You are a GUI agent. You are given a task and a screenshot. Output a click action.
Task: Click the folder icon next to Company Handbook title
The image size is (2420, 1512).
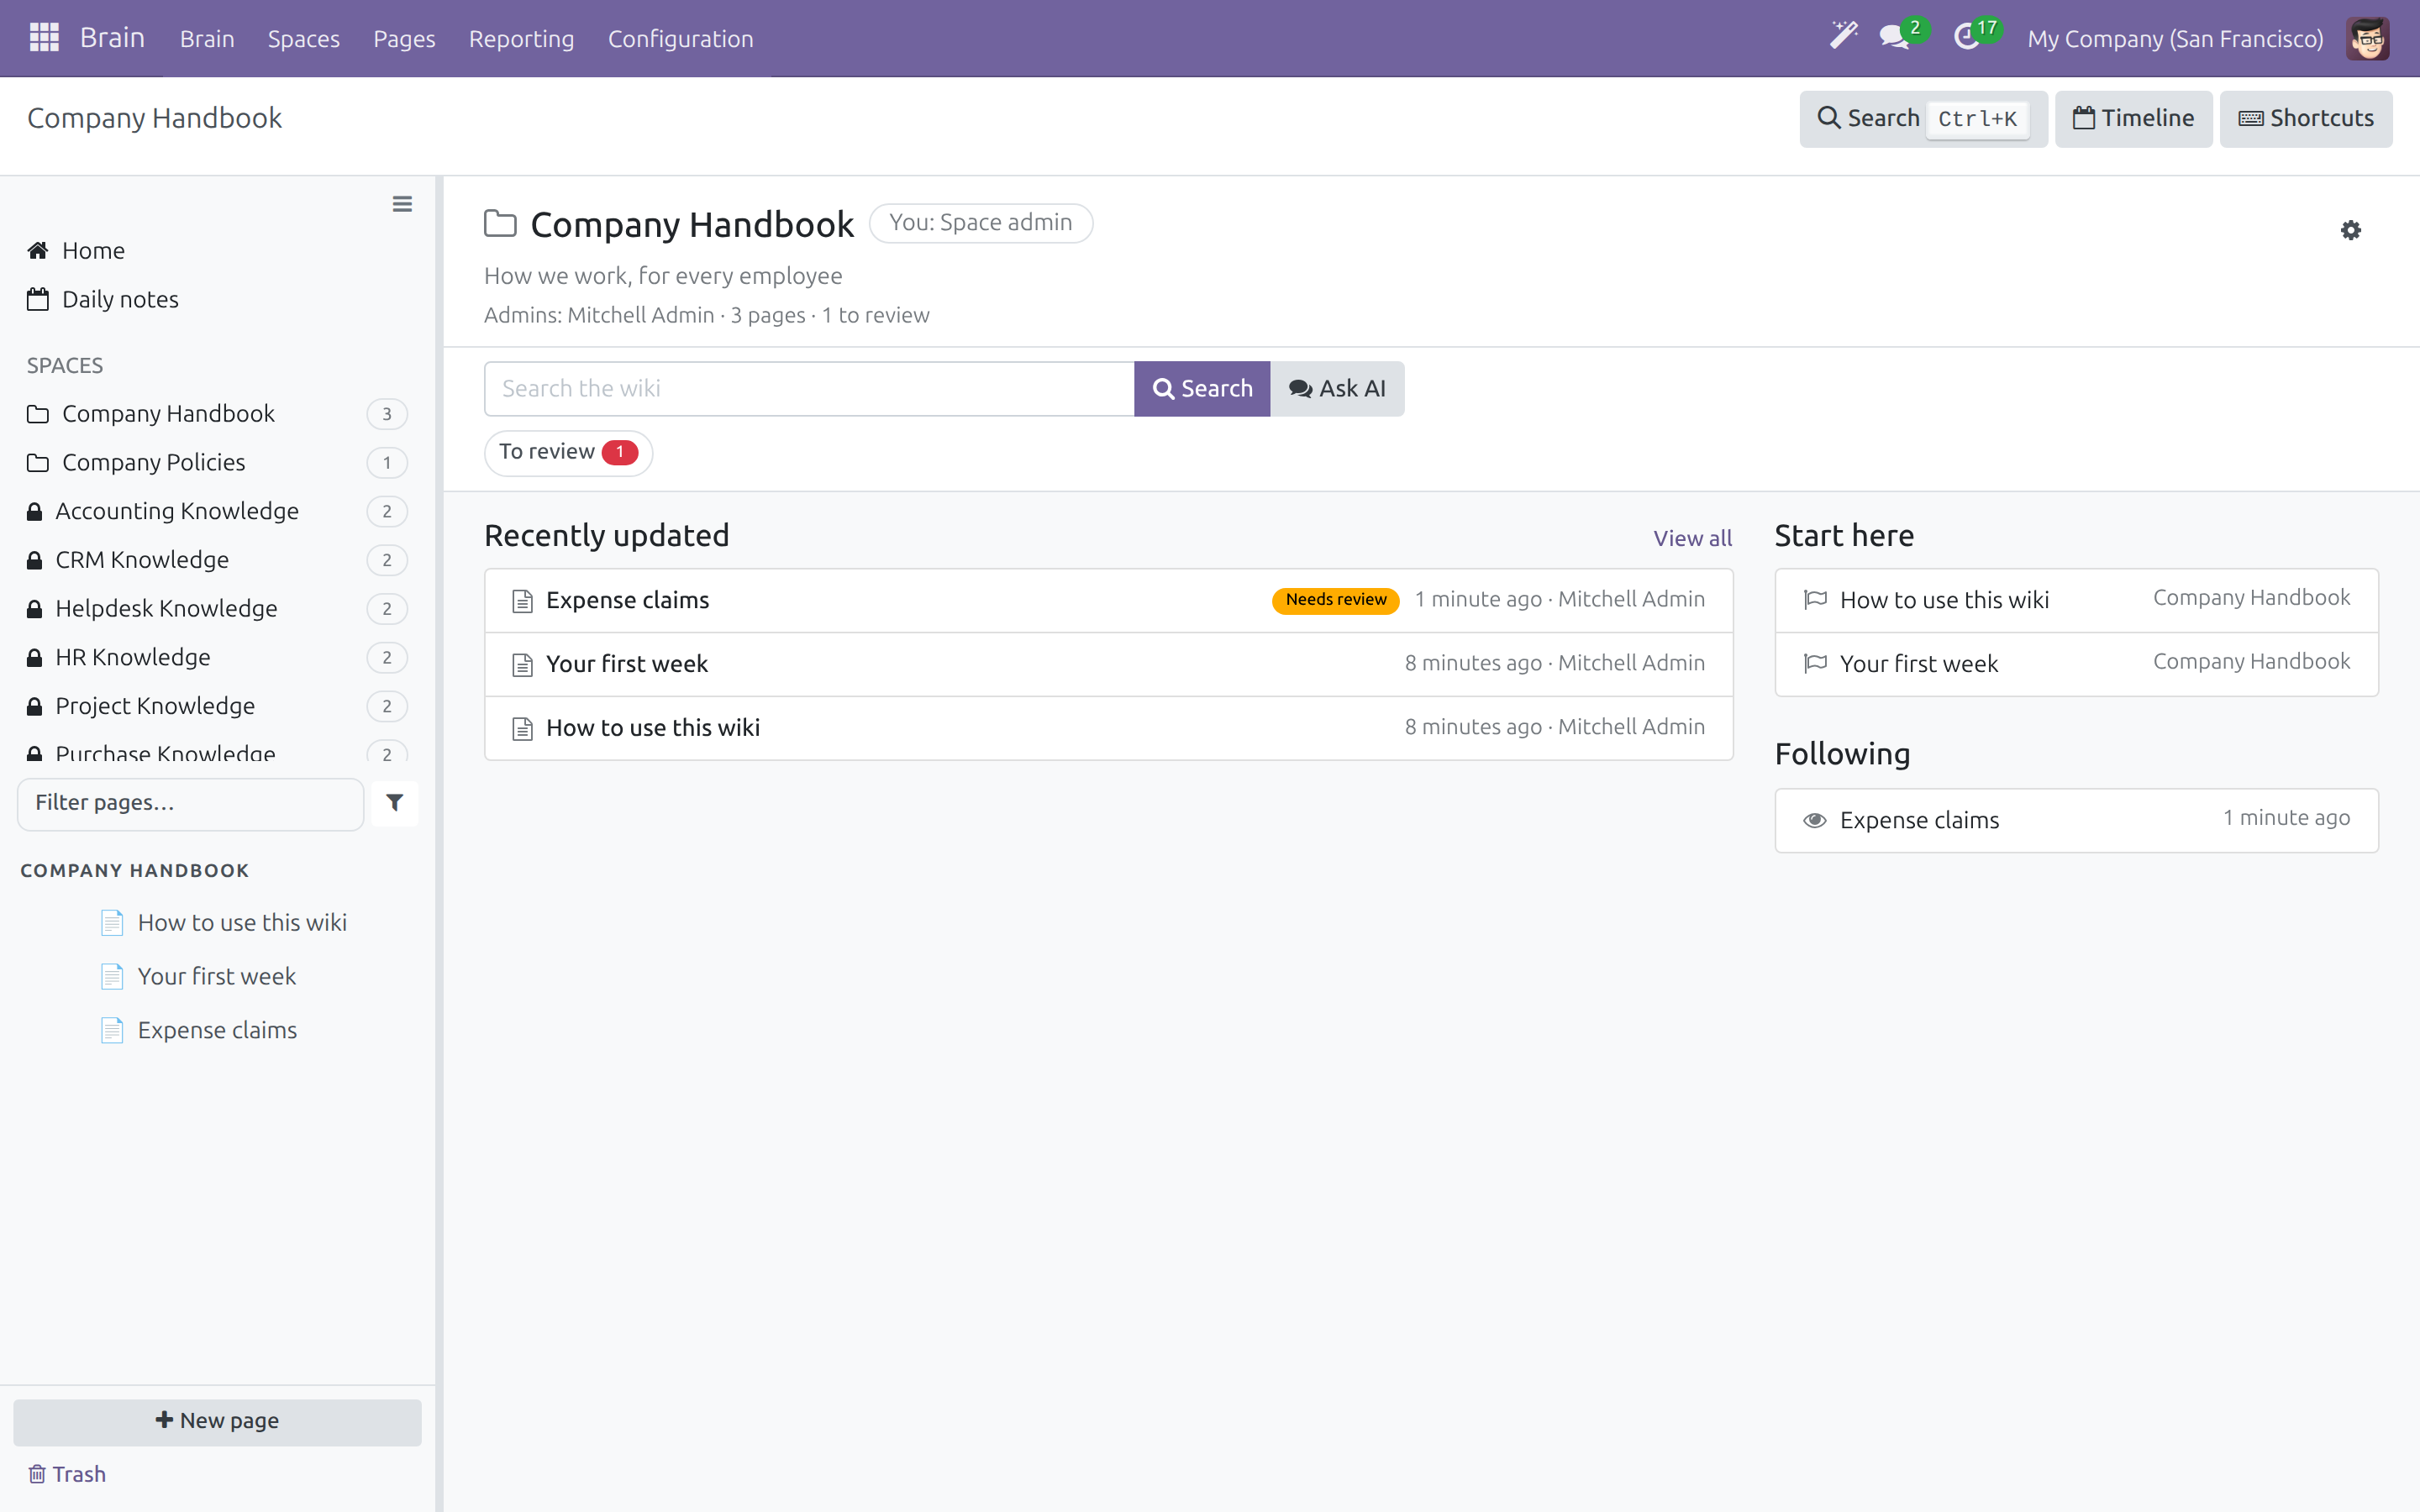coord(500,224)
